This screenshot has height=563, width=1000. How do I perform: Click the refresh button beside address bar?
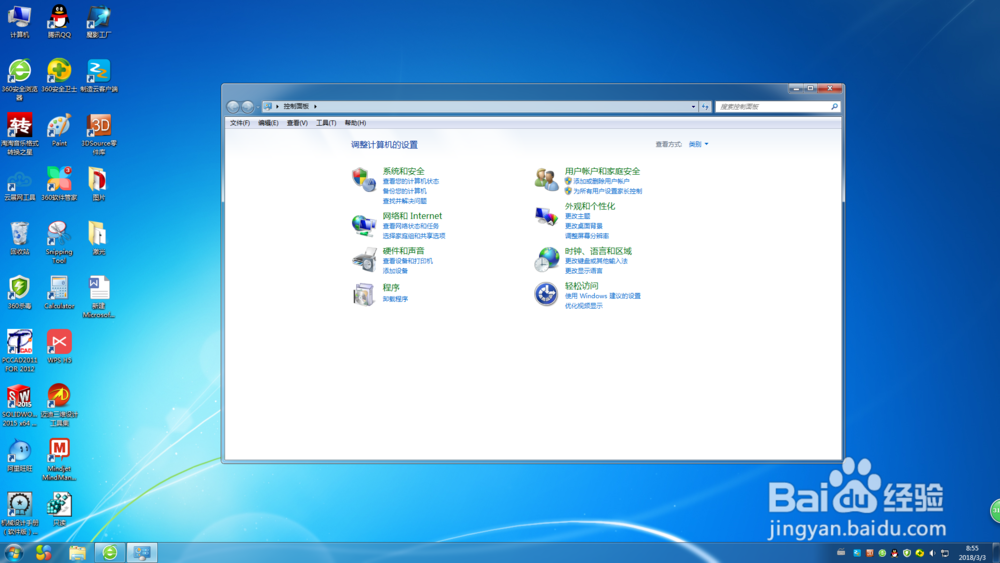pyautogui.click(x=705, y=106)
